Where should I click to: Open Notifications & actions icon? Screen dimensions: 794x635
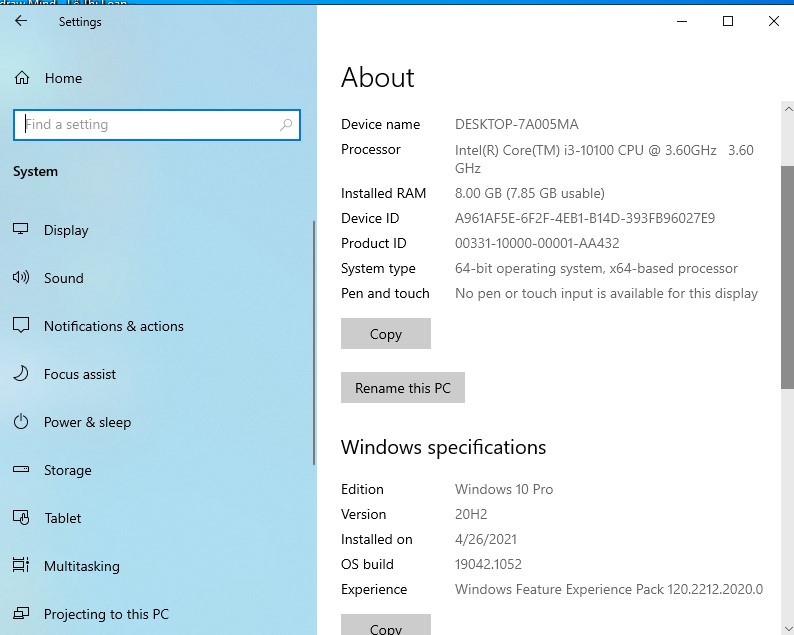(21, 326)
